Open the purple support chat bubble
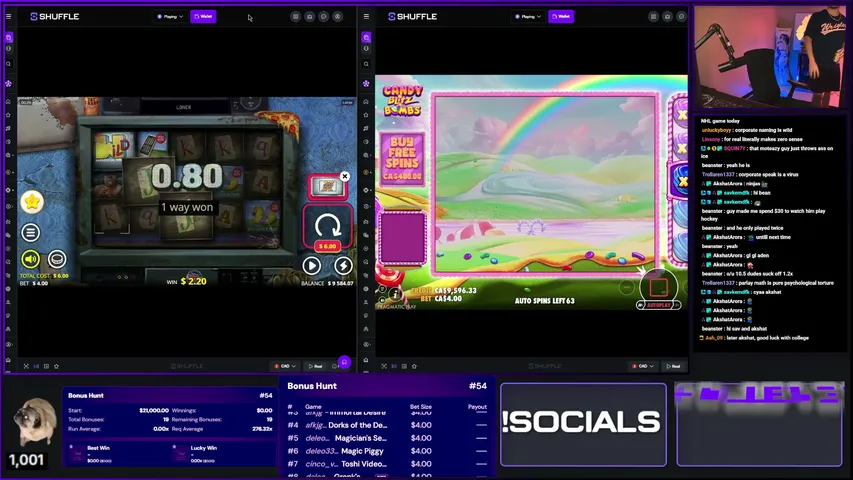Viewport: 853px width, 480px height. (344, 362)
